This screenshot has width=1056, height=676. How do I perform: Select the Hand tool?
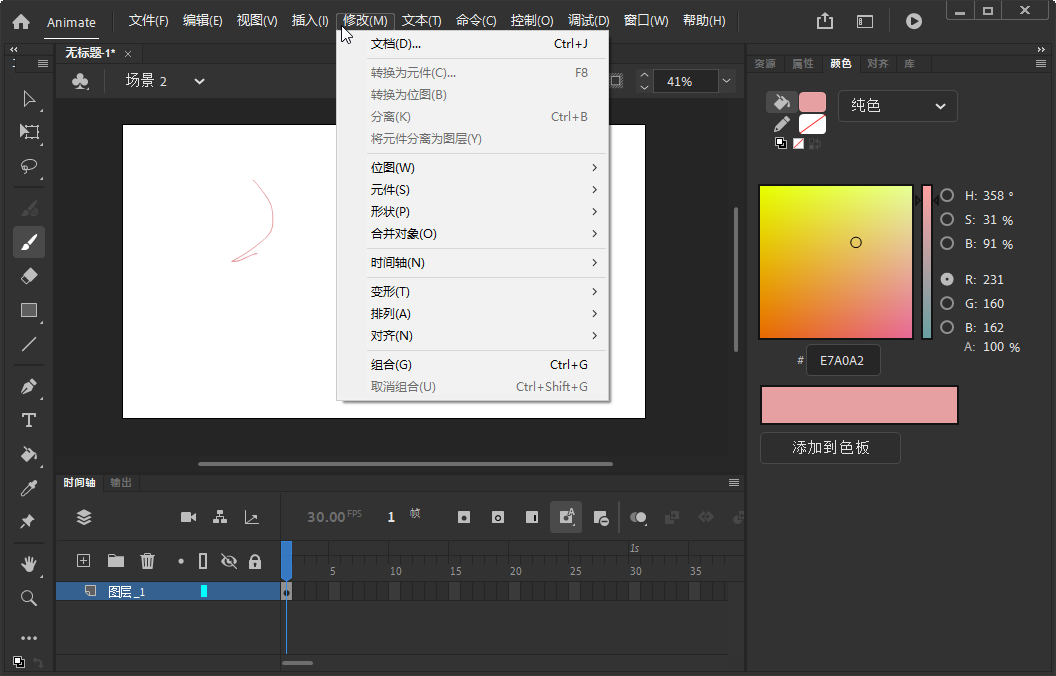coord(28,563)
